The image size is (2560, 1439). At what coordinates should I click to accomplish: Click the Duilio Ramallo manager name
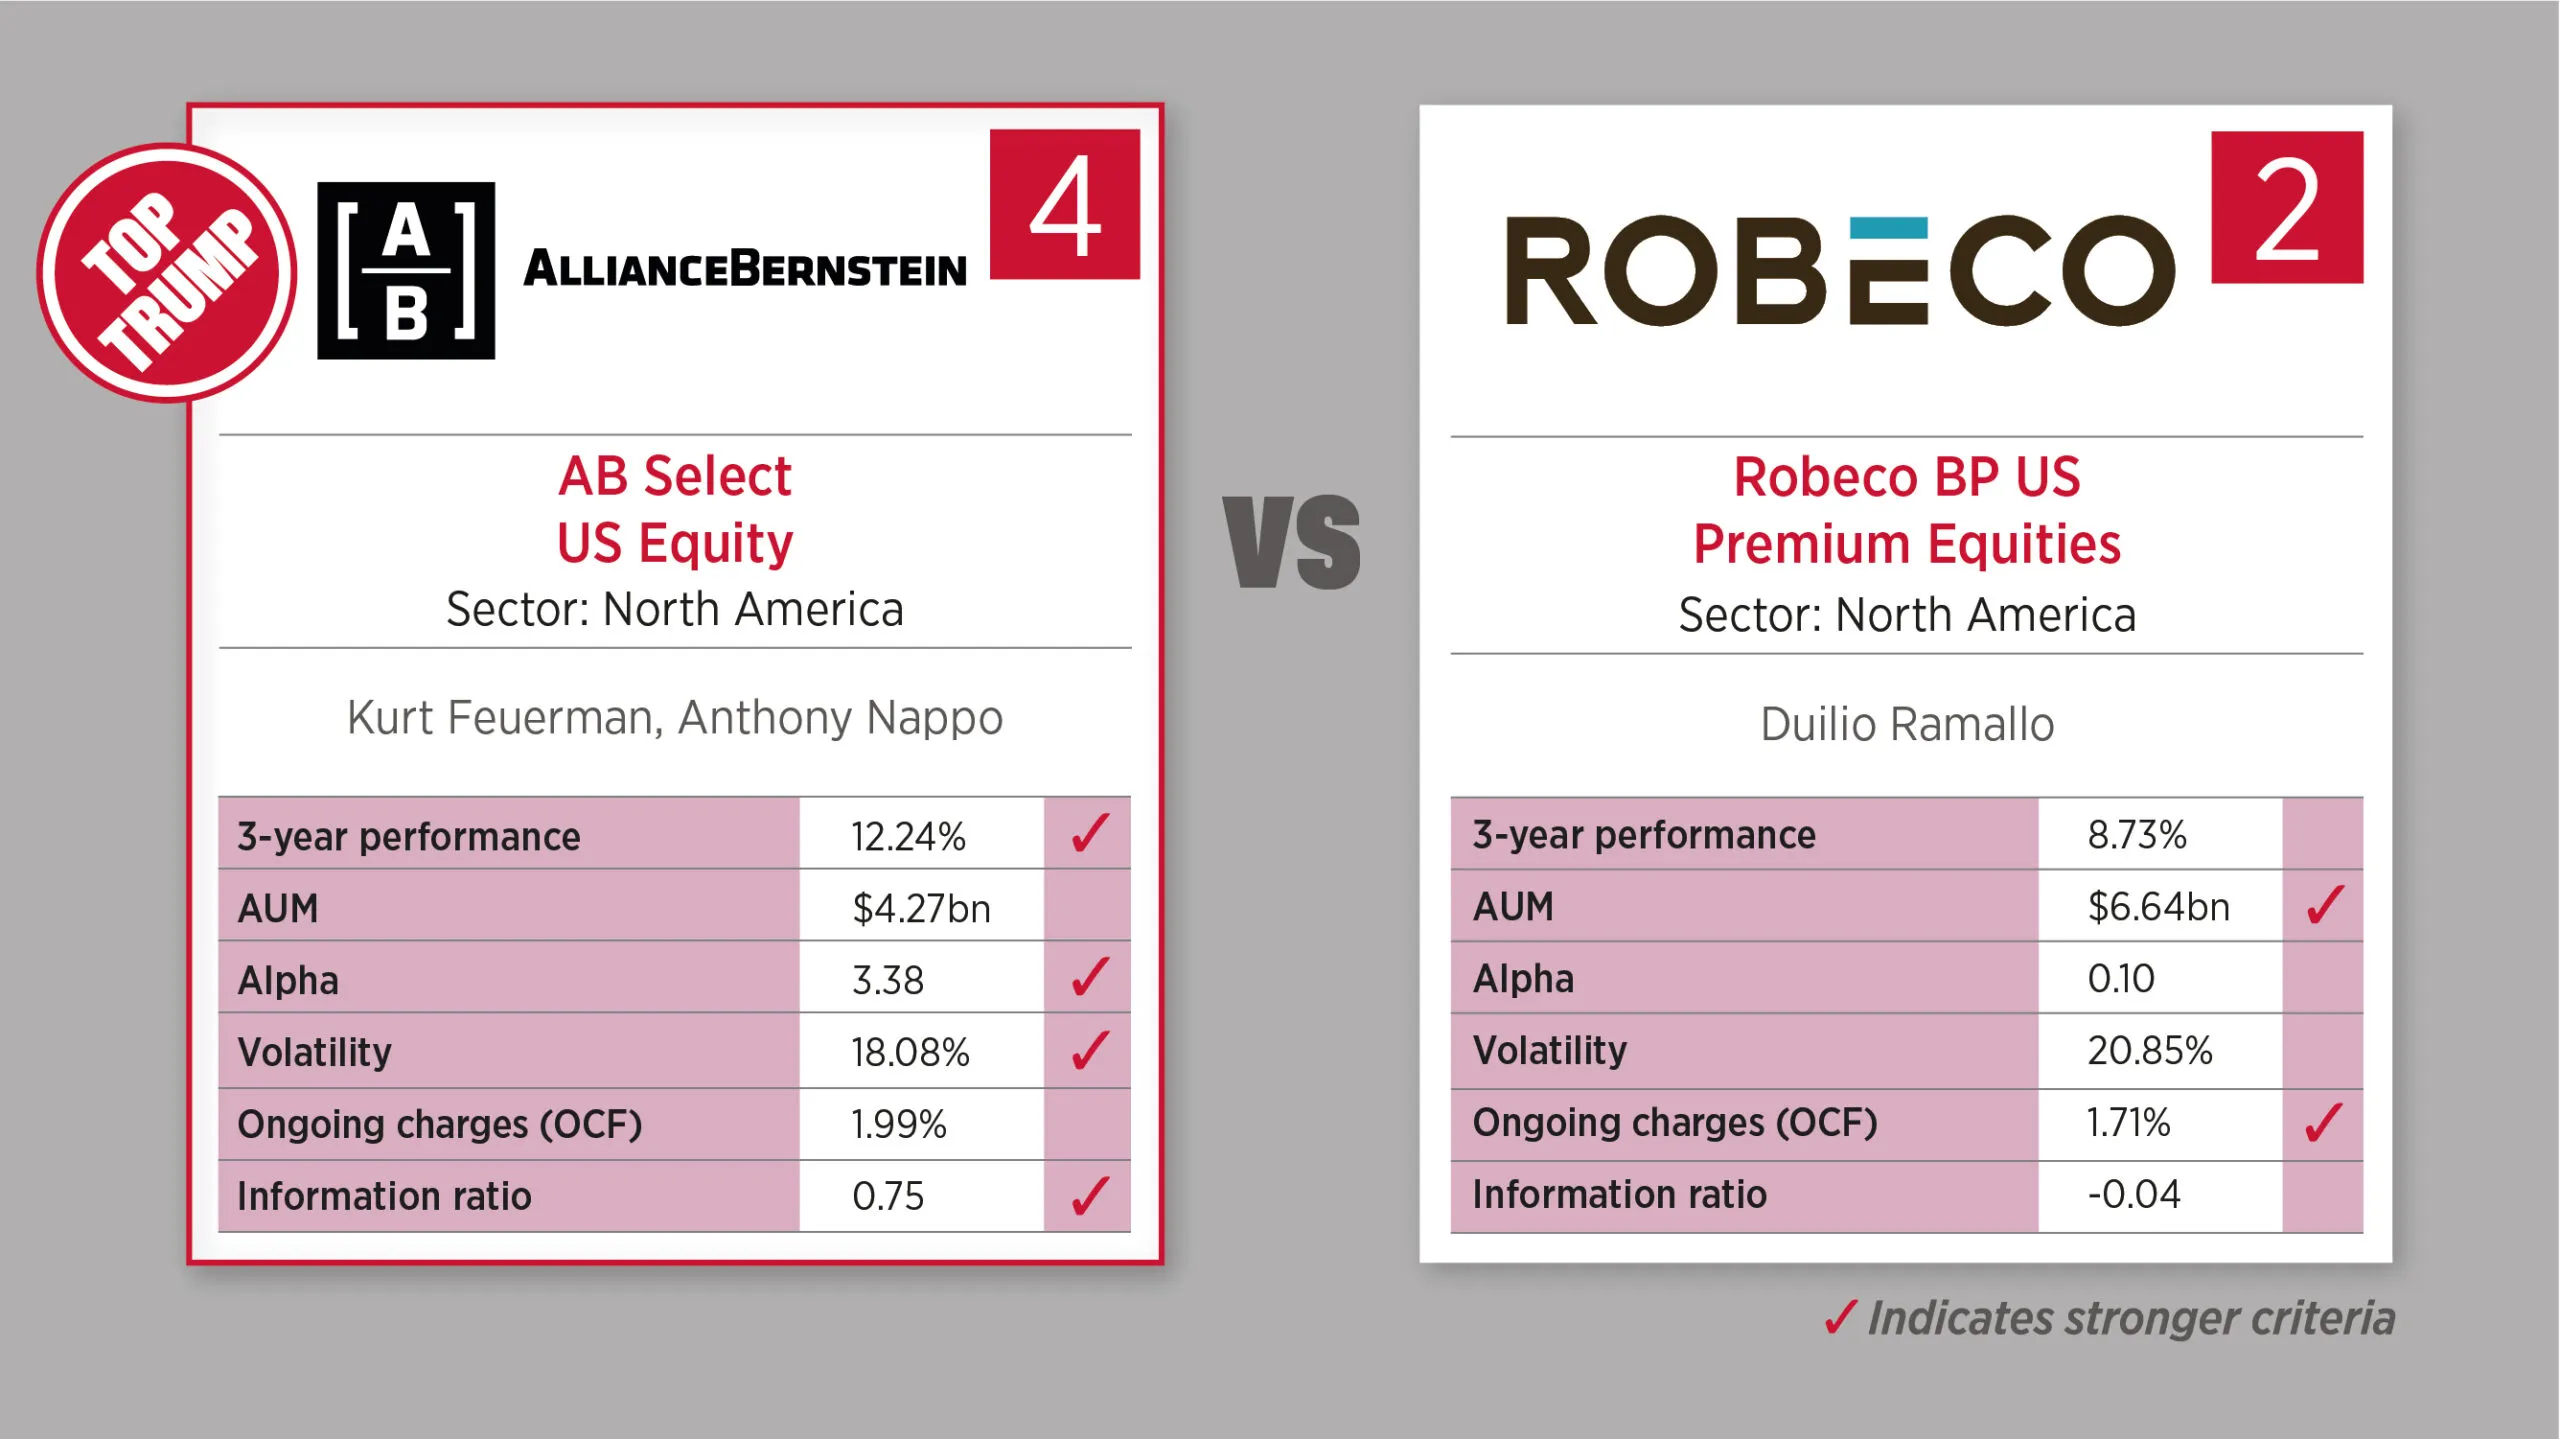(x=1907, y=724)
